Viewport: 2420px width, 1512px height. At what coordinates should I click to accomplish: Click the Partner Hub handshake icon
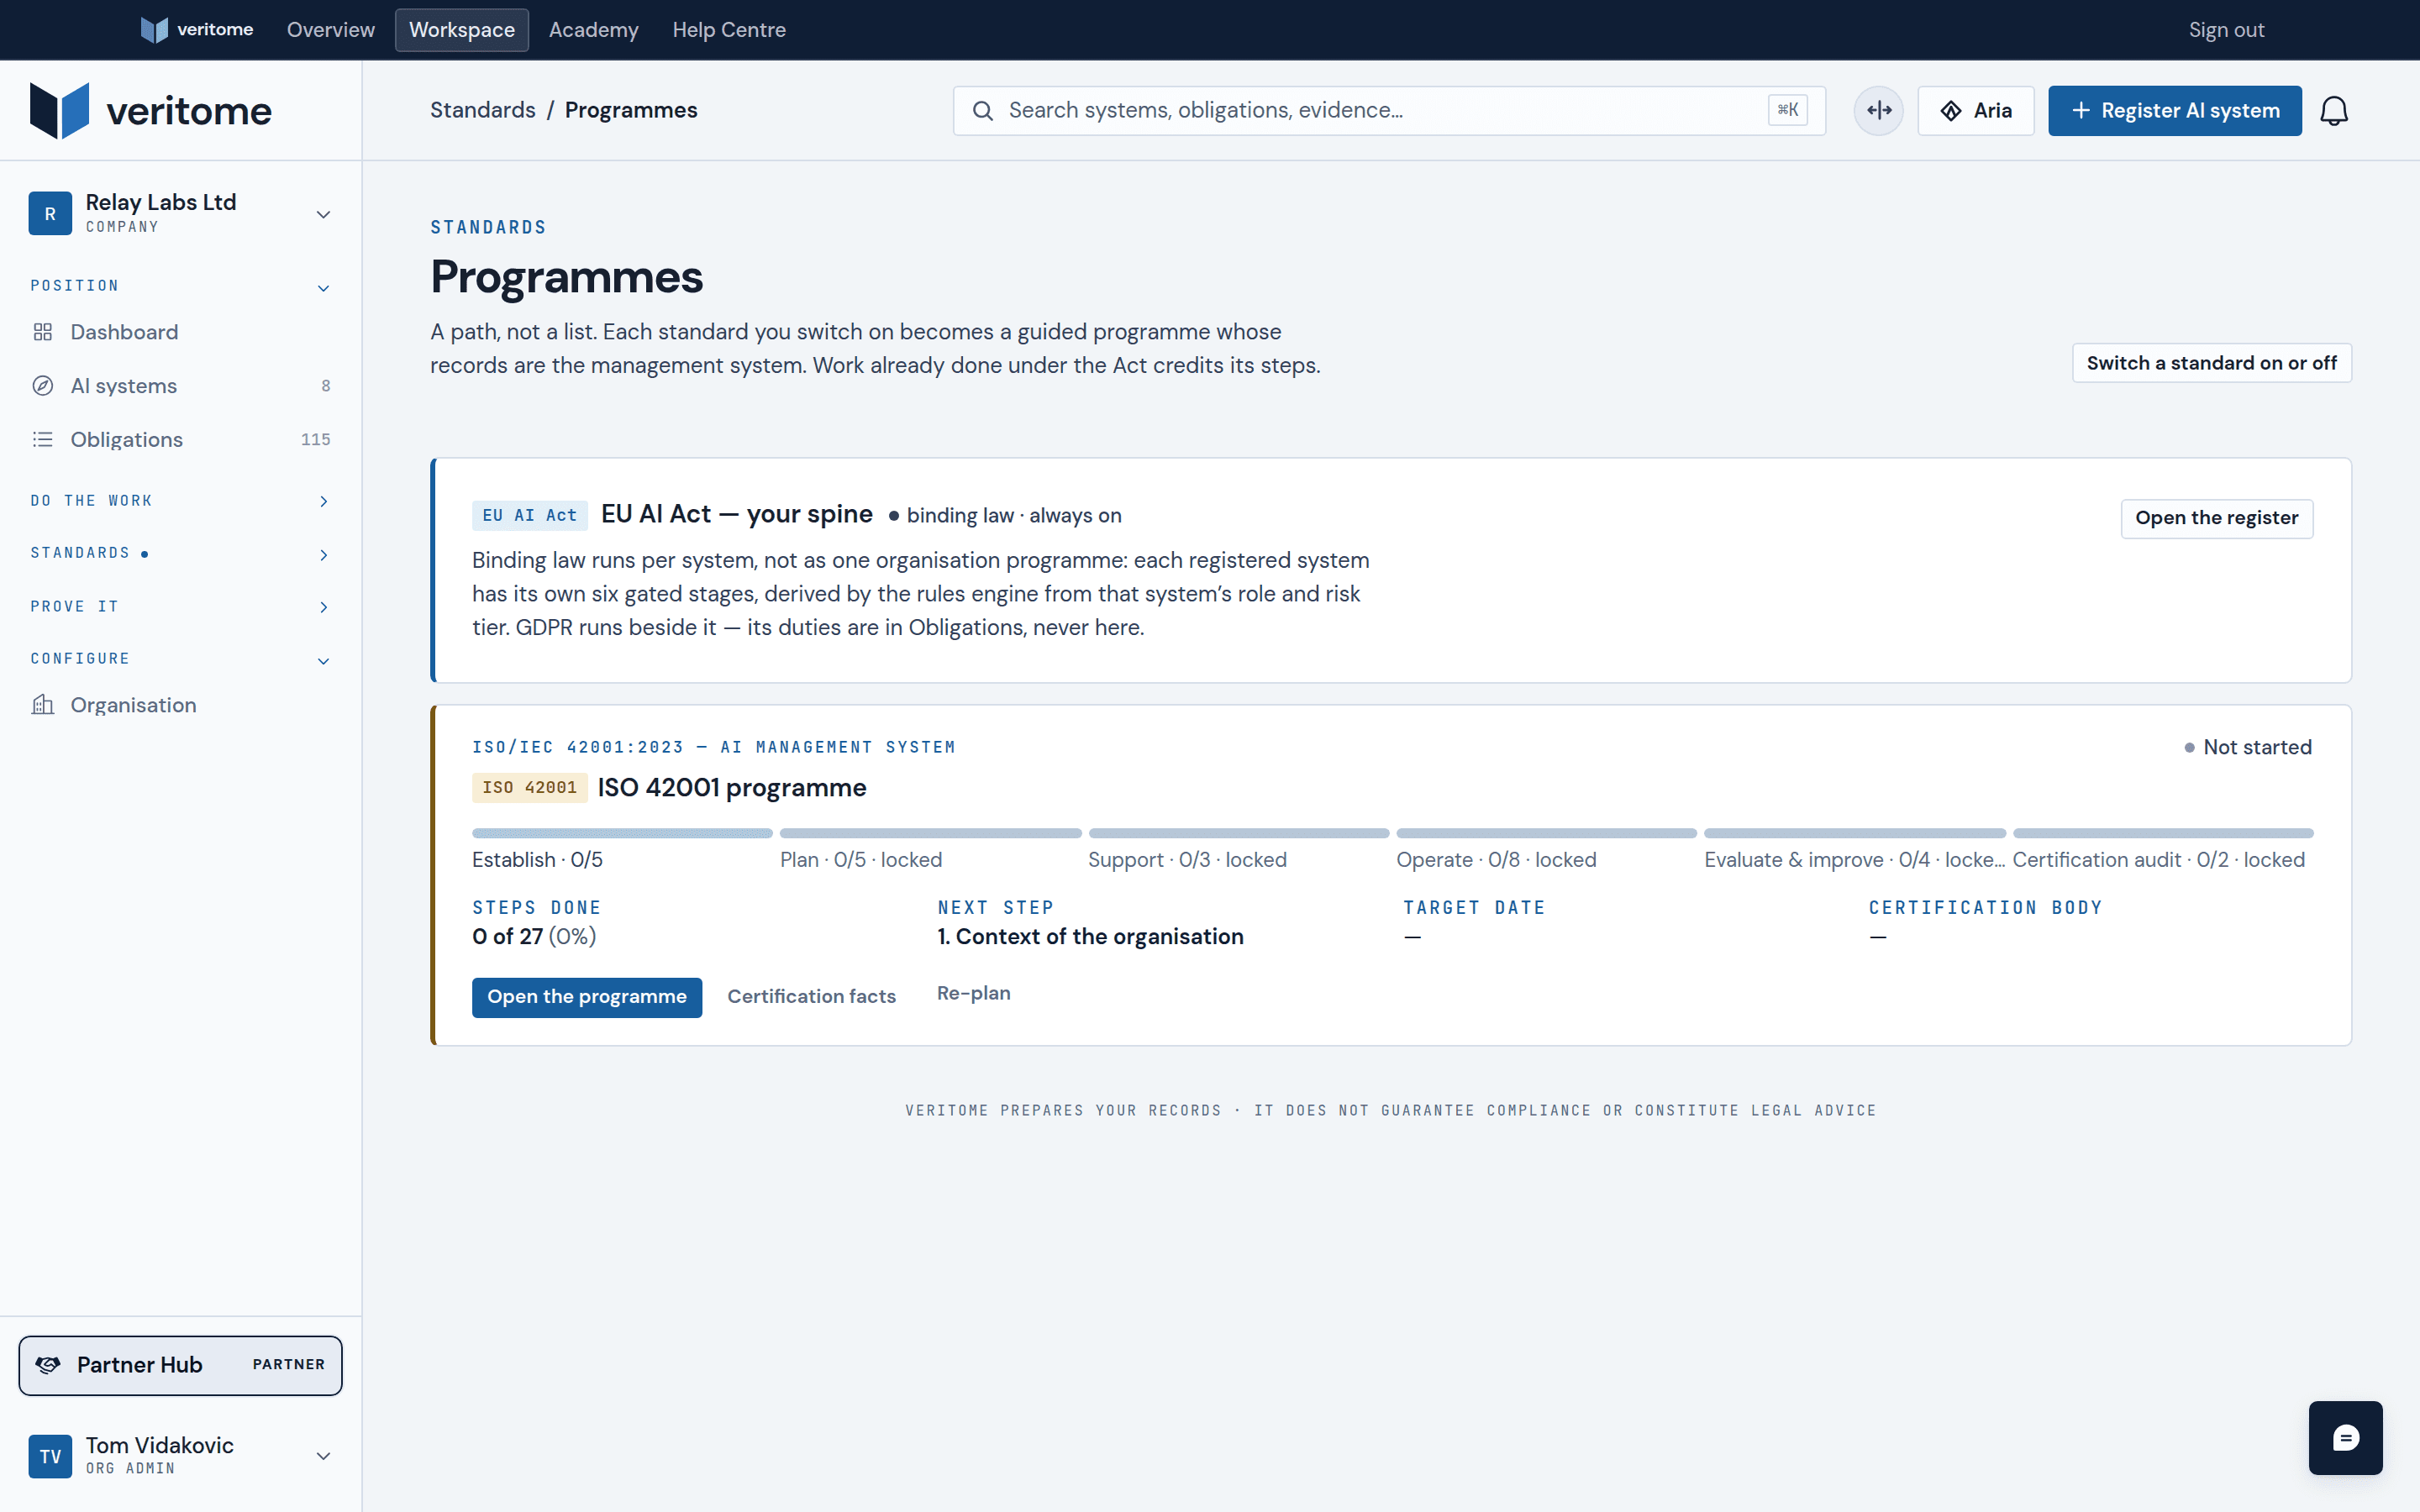coord(47,1365)
